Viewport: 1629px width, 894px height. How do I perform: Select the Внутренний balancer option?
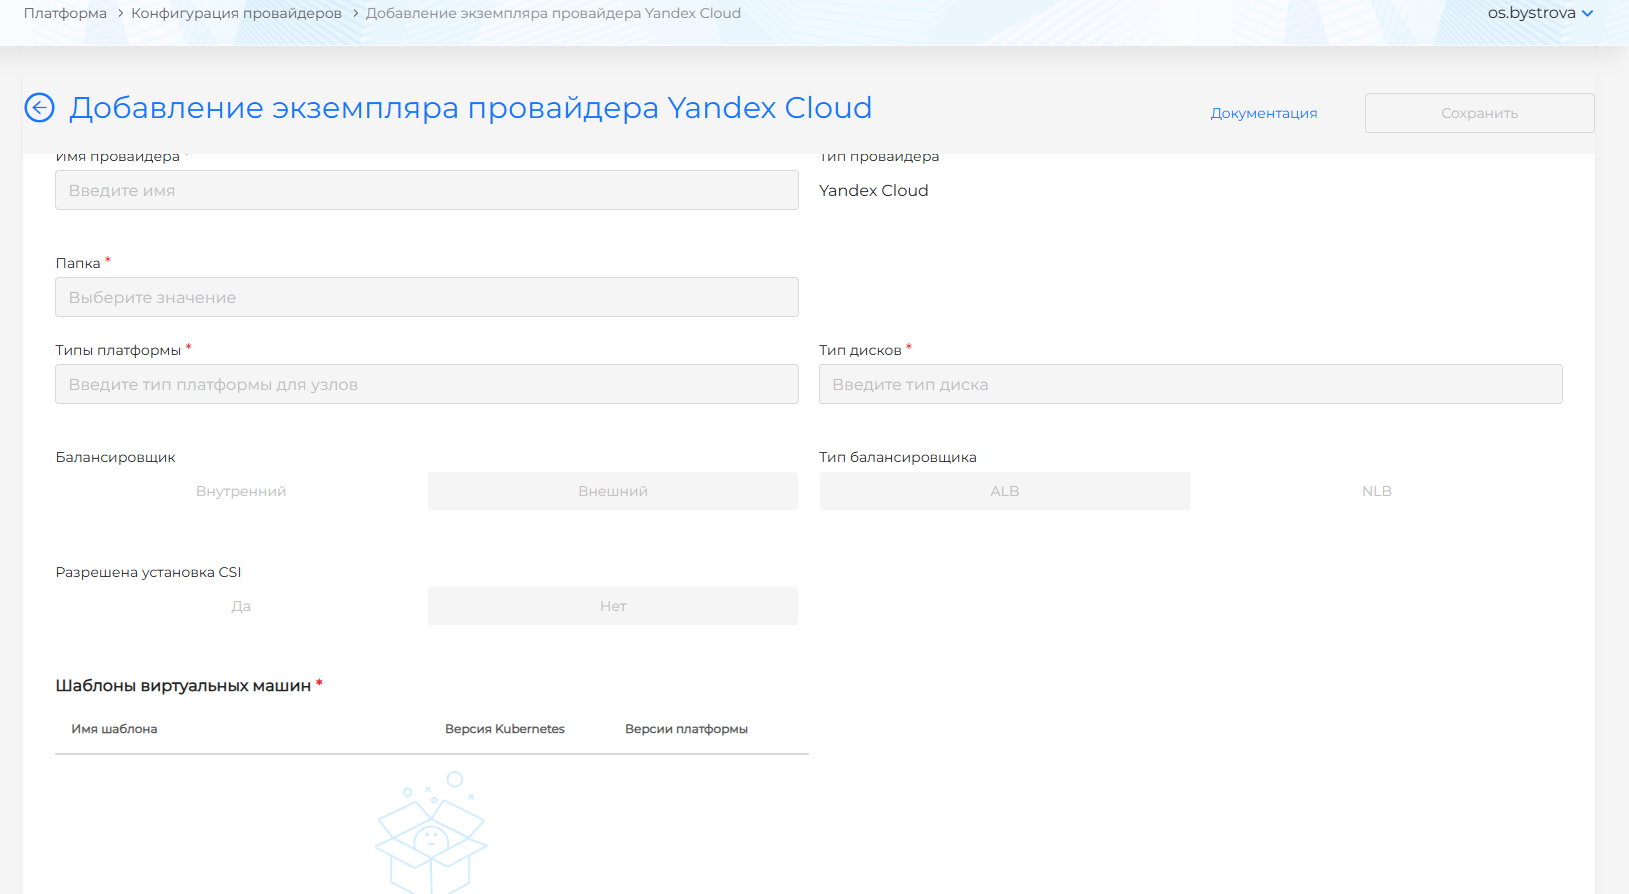click(x=241, y=491)
